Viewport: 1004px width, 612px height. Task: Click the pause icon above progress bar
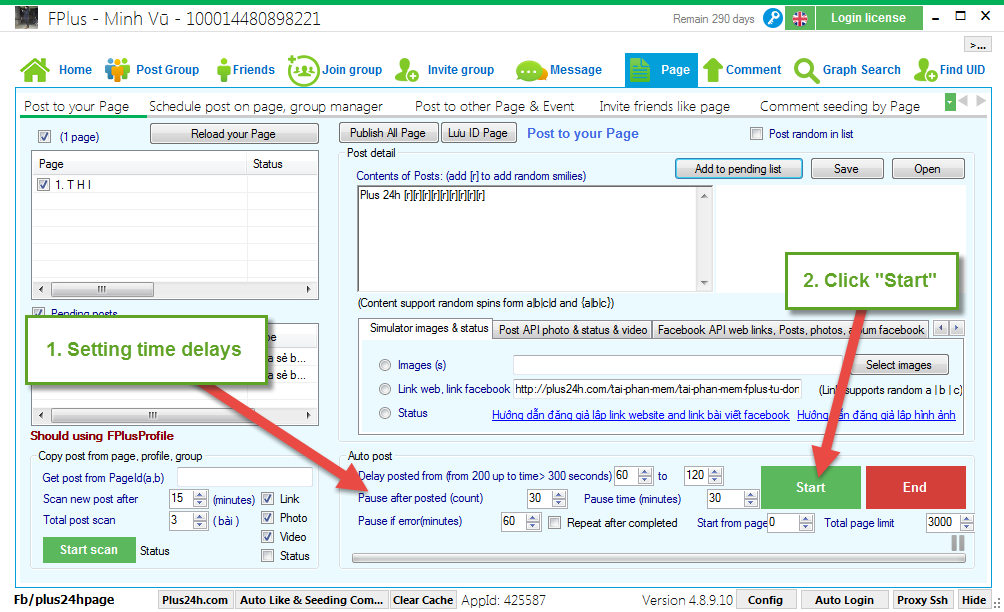(958, 543)
